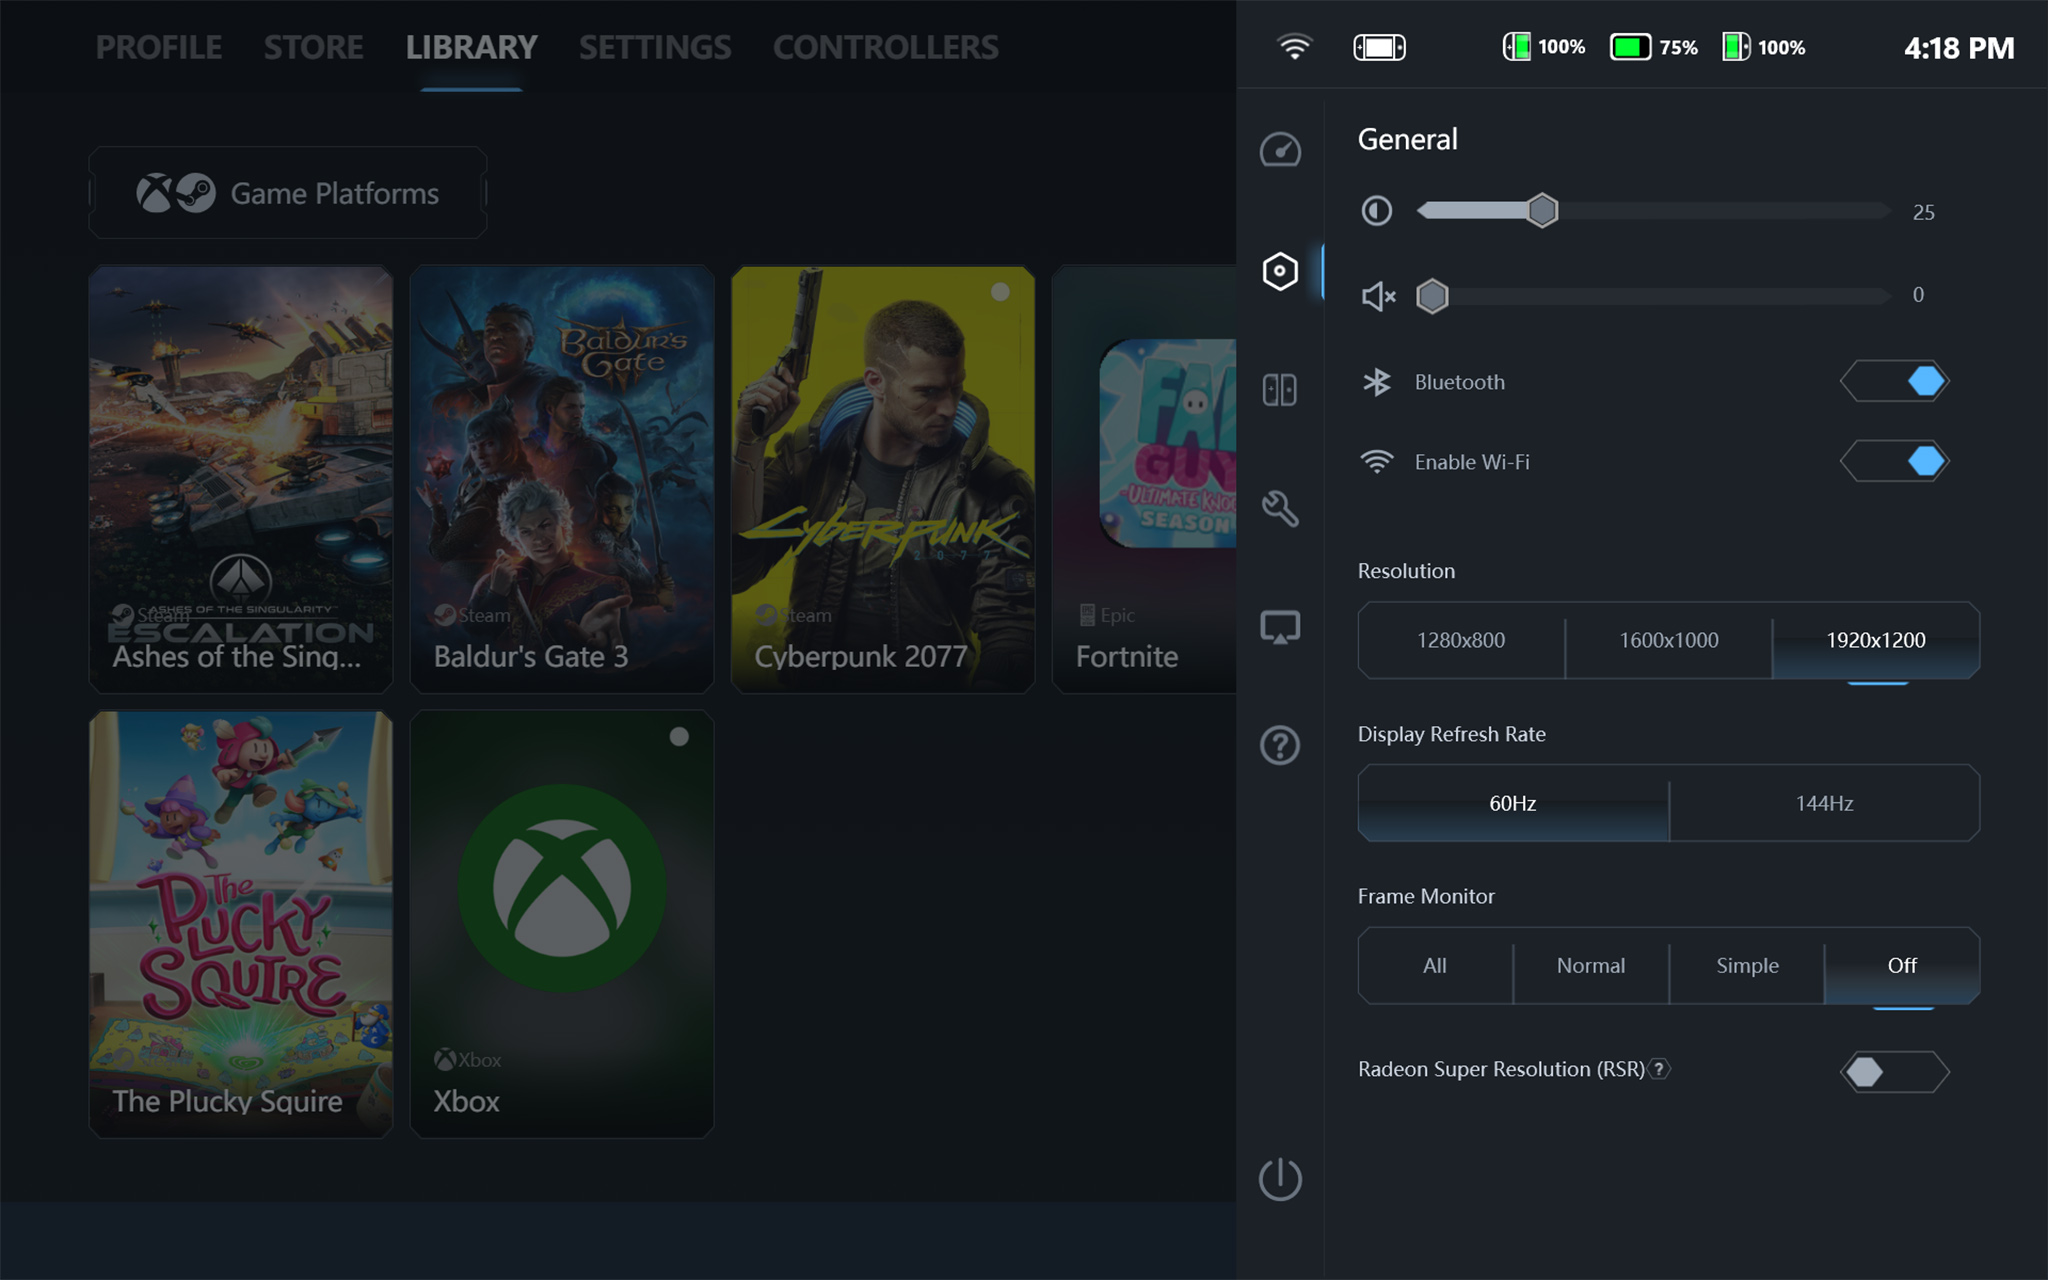
Task: Select the General settings hexagon icon
Action: (1280, 271)
